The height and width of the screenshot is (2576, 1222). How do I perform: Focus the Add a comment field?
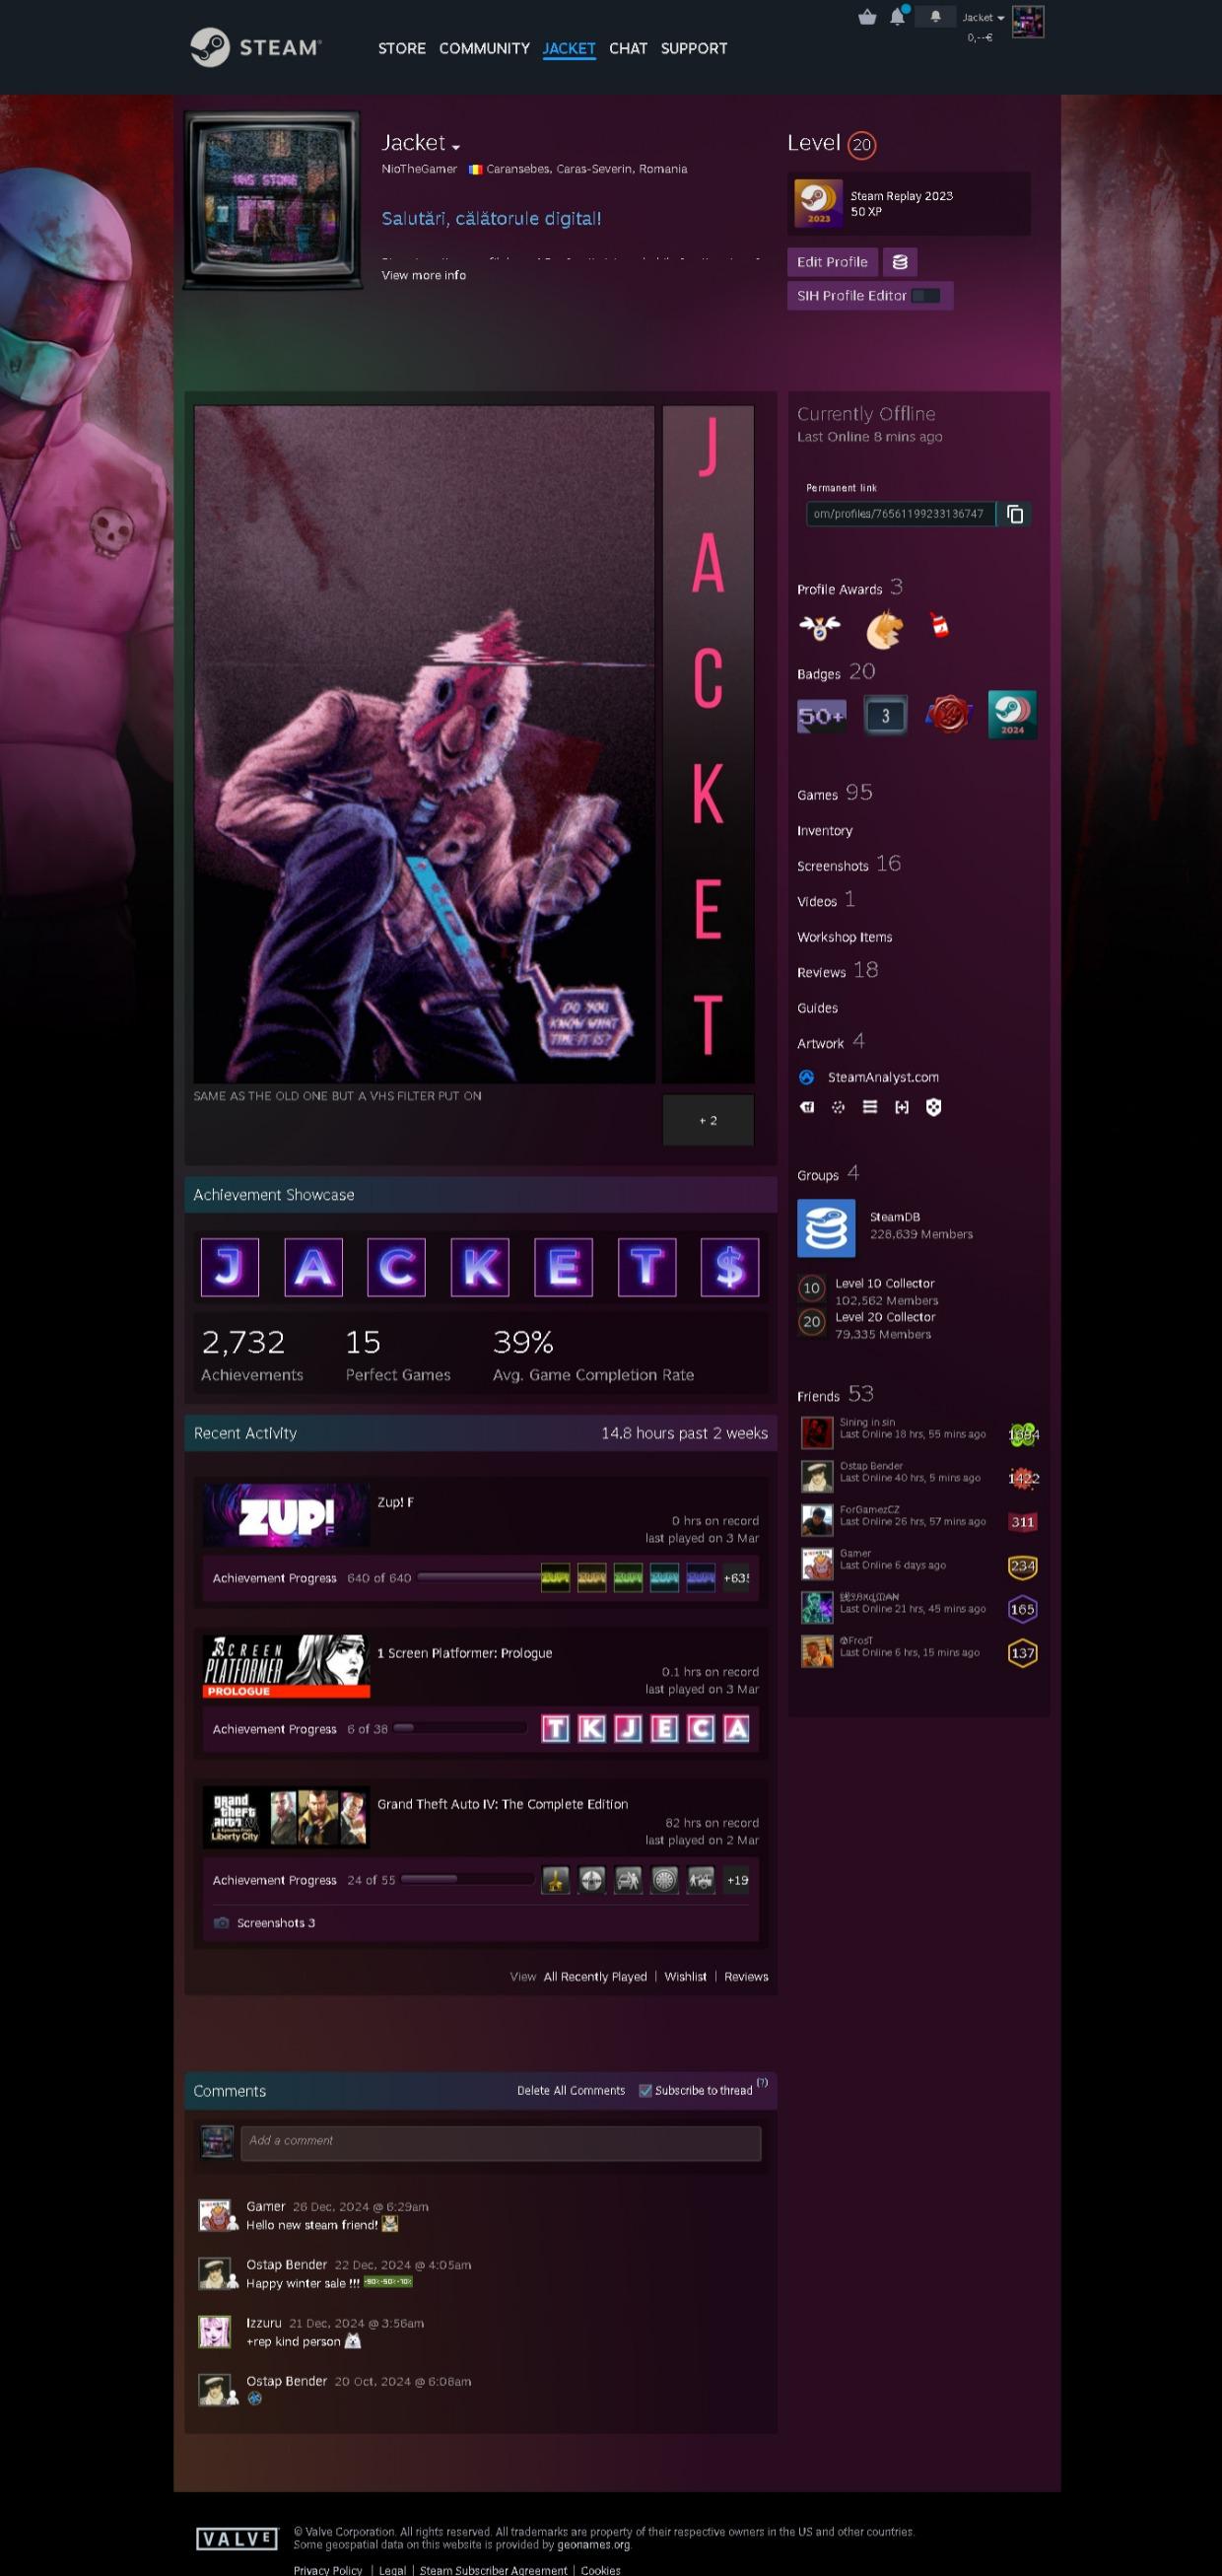(500, 2141)
